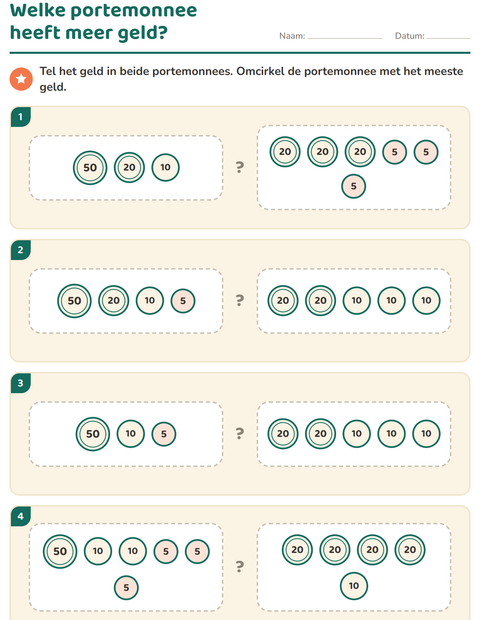Select the number 4 exercise badge
Image resolution: width=480 pixels, height=620 pixels.
21,516
